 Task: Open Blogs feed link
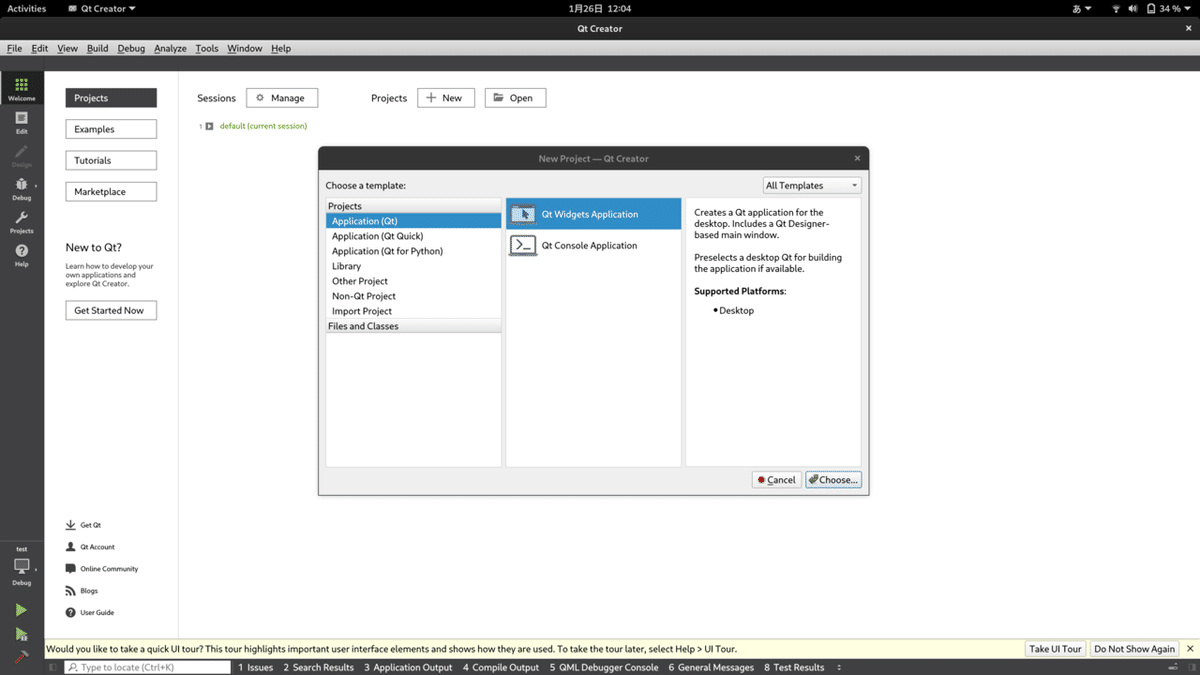click(82, 591)
